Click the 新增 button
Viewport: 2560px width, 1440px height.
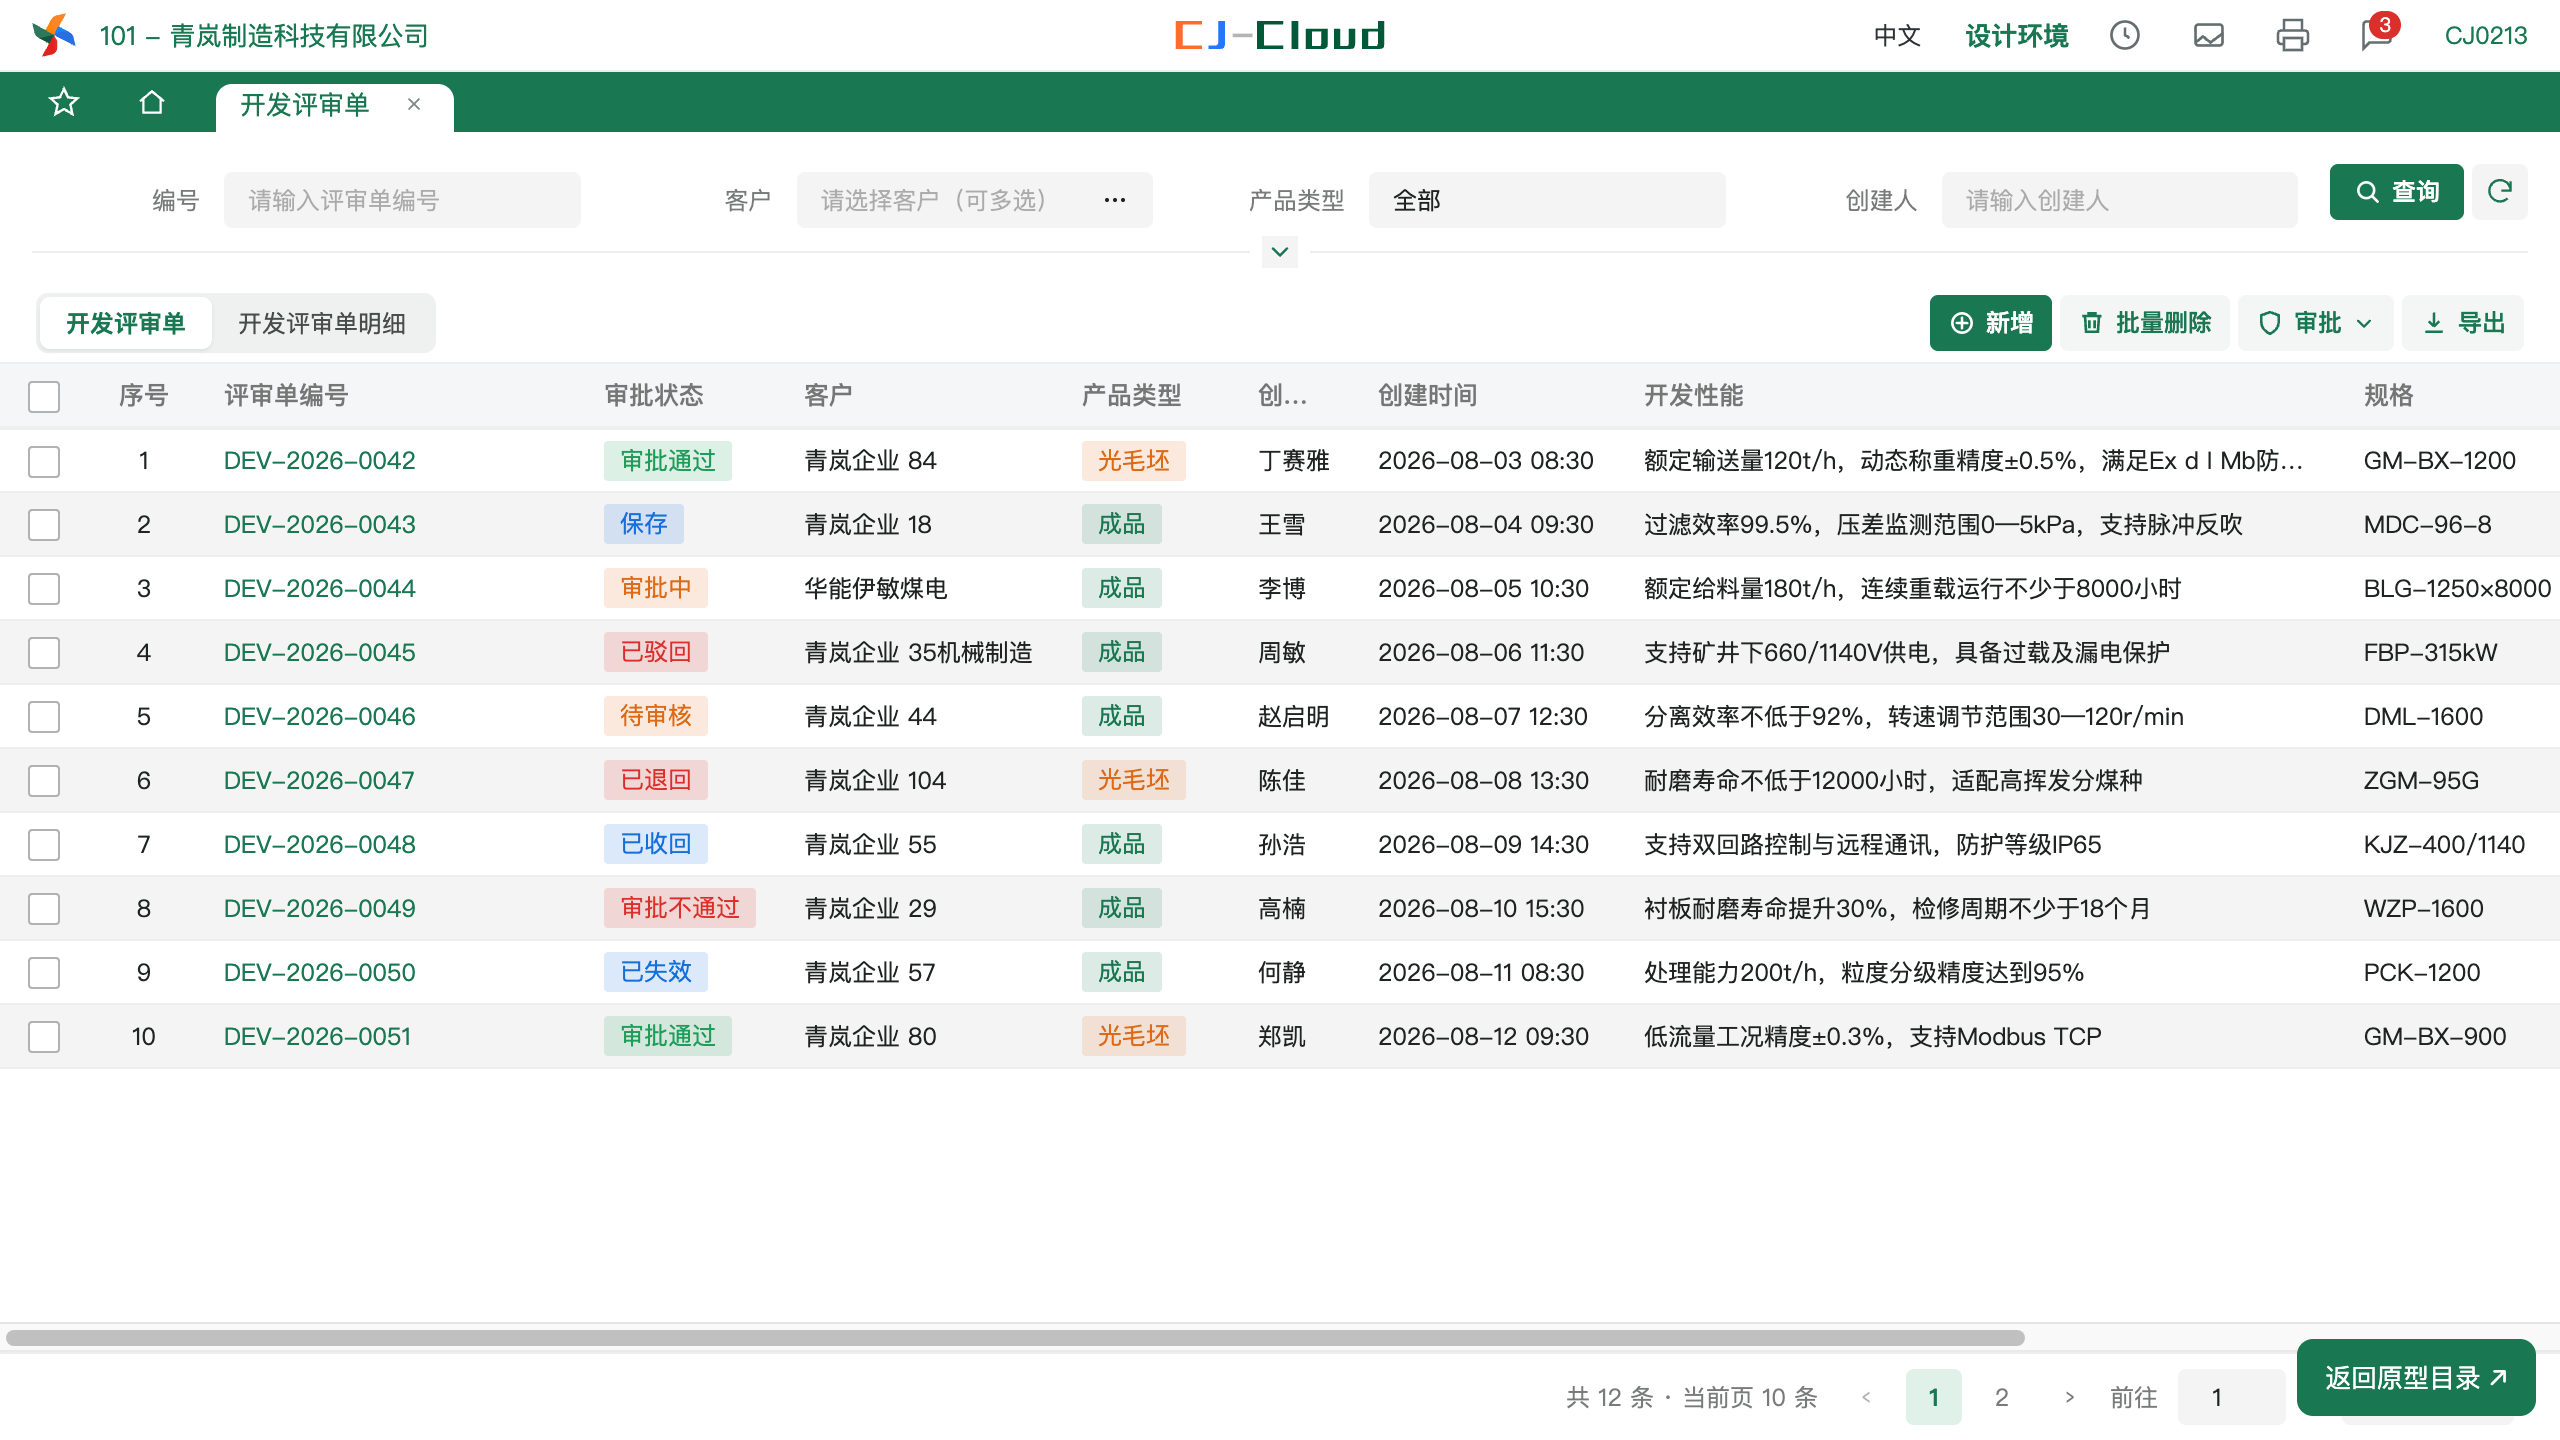pos(1990,323)
